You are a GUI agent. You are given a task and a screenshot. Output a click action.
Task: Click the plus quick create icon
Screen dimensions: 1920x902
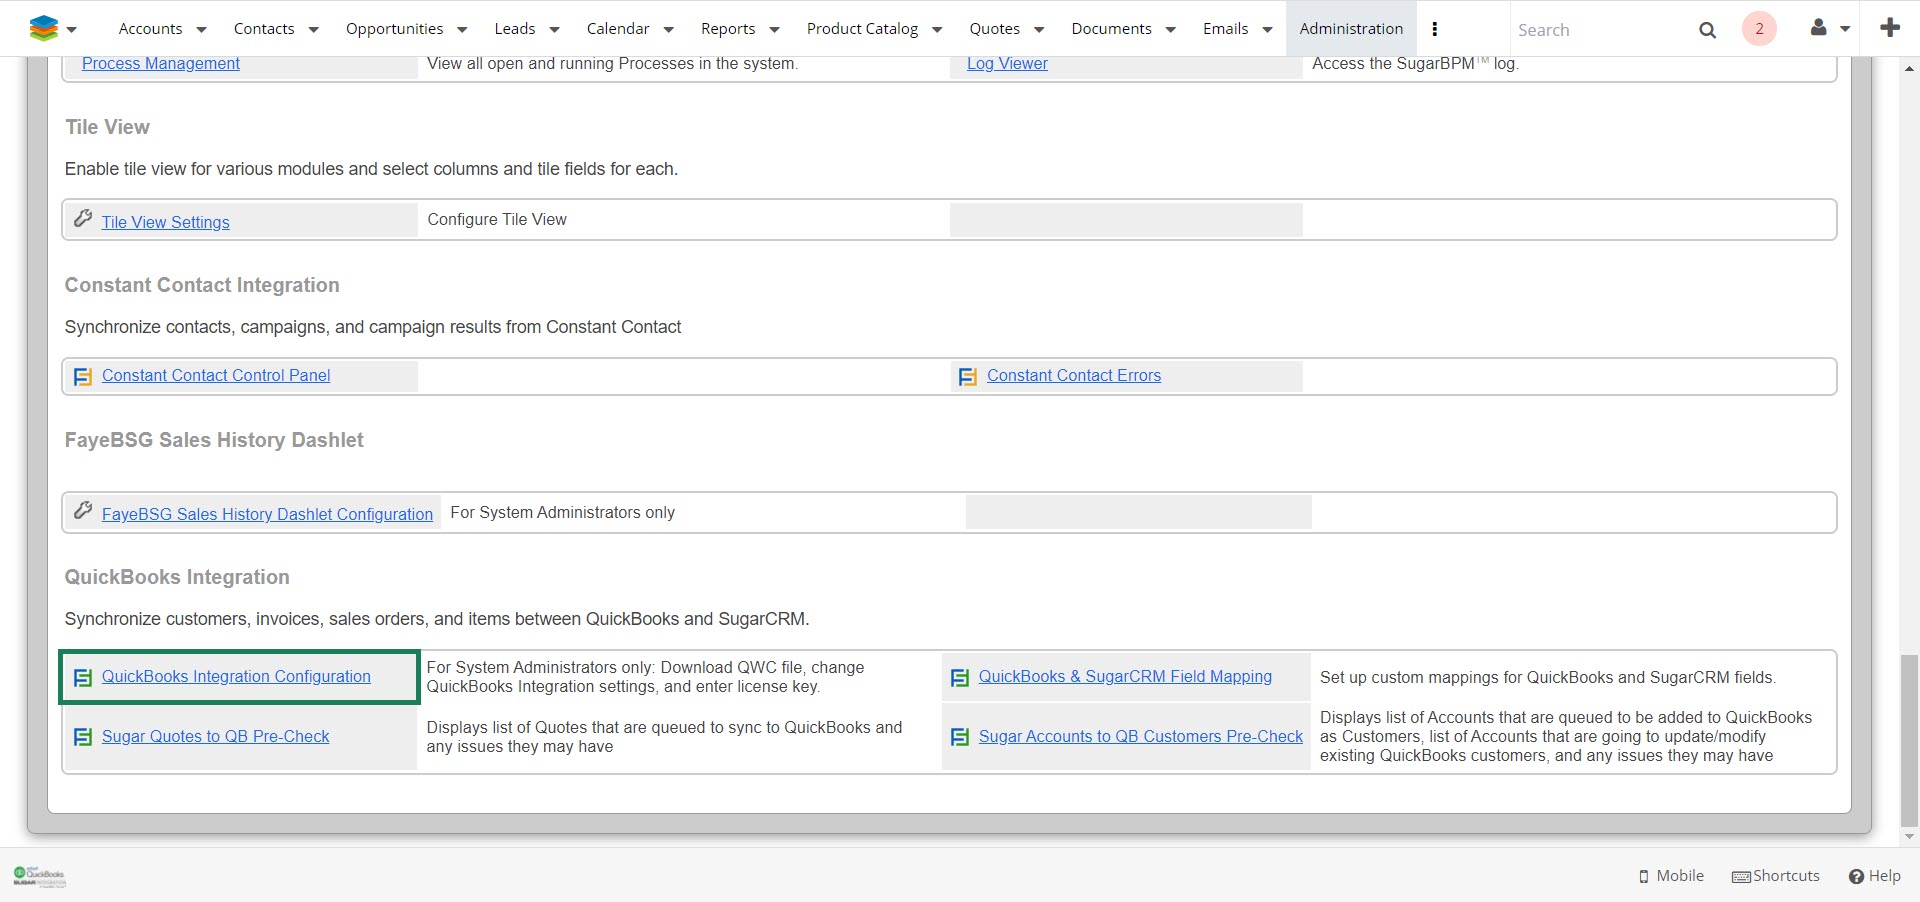coord(1889,28)
